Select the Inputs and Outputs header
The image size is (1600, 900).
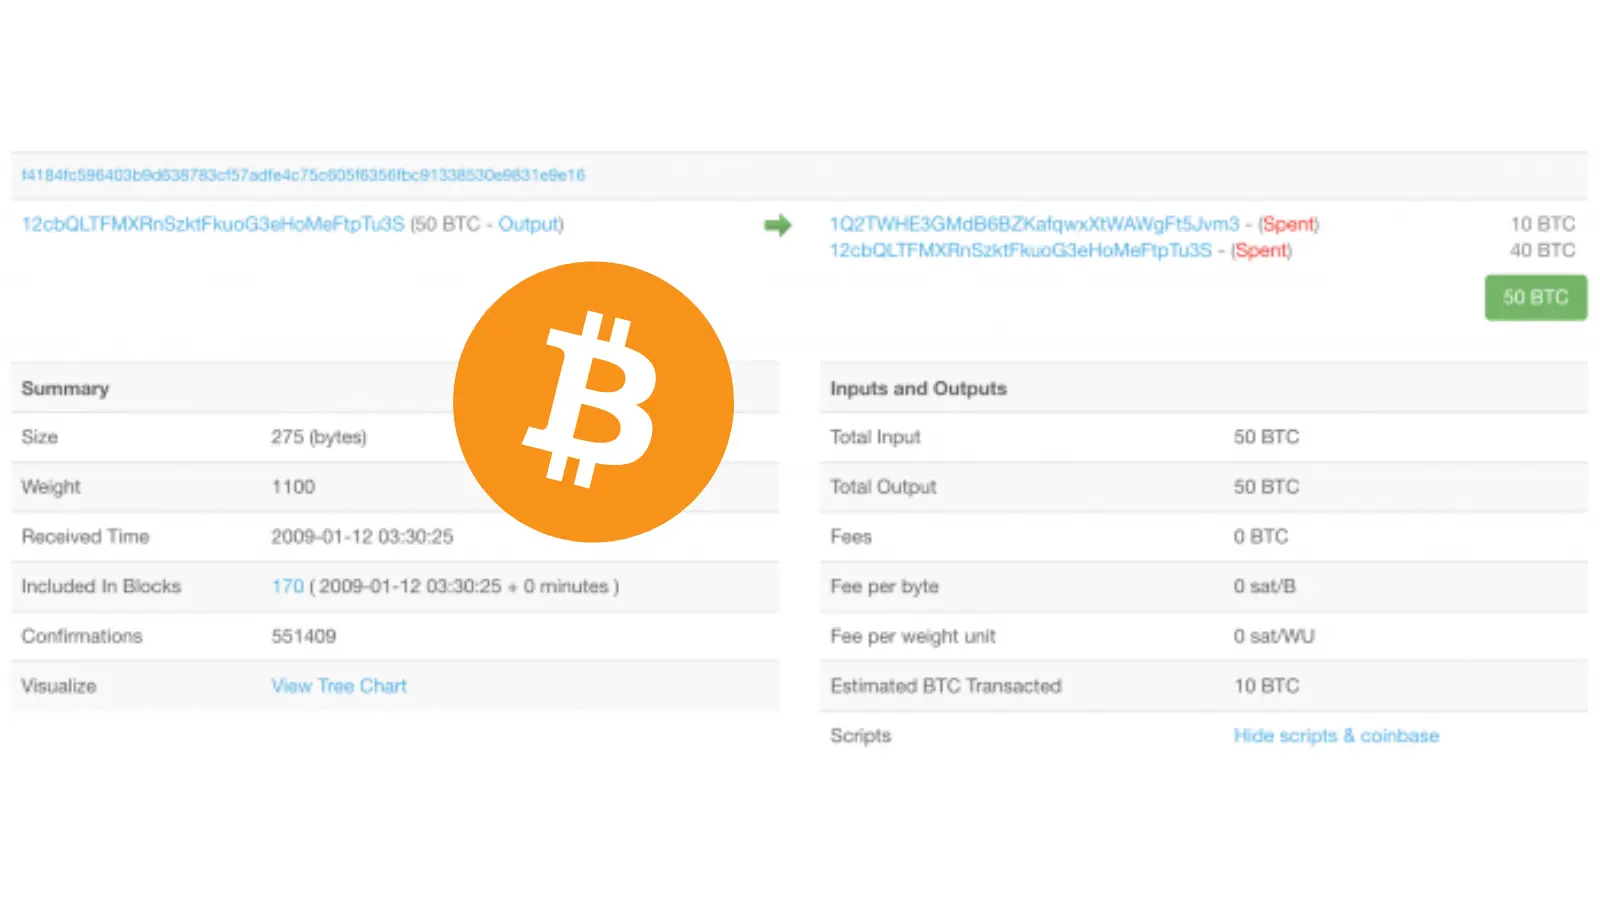918,388
